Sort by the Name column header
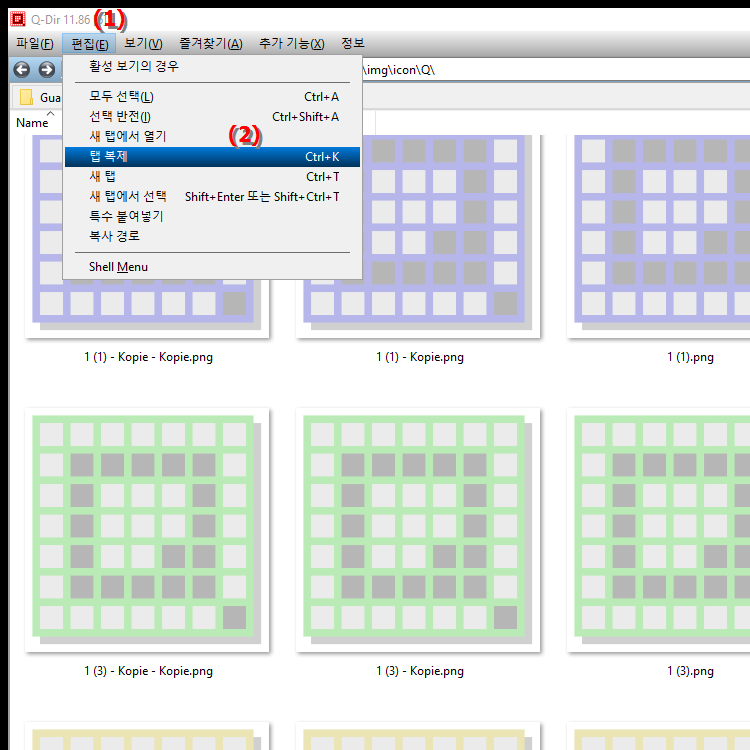This screenshot has height=750, width=750. coord(33,122)
